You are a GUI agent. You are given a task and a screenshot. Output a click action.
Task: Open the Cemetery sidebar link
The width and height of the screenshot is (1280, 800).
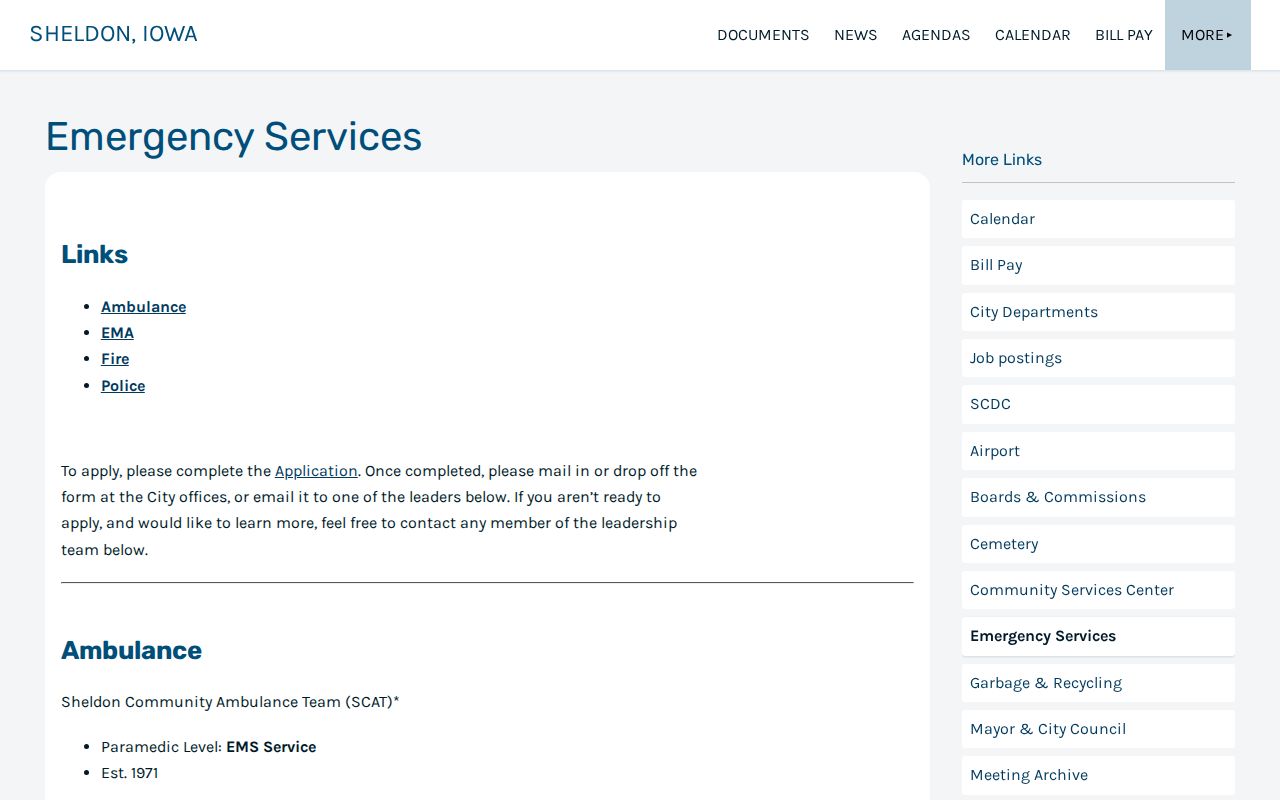pyautogui.click(x=1098, y=544)
